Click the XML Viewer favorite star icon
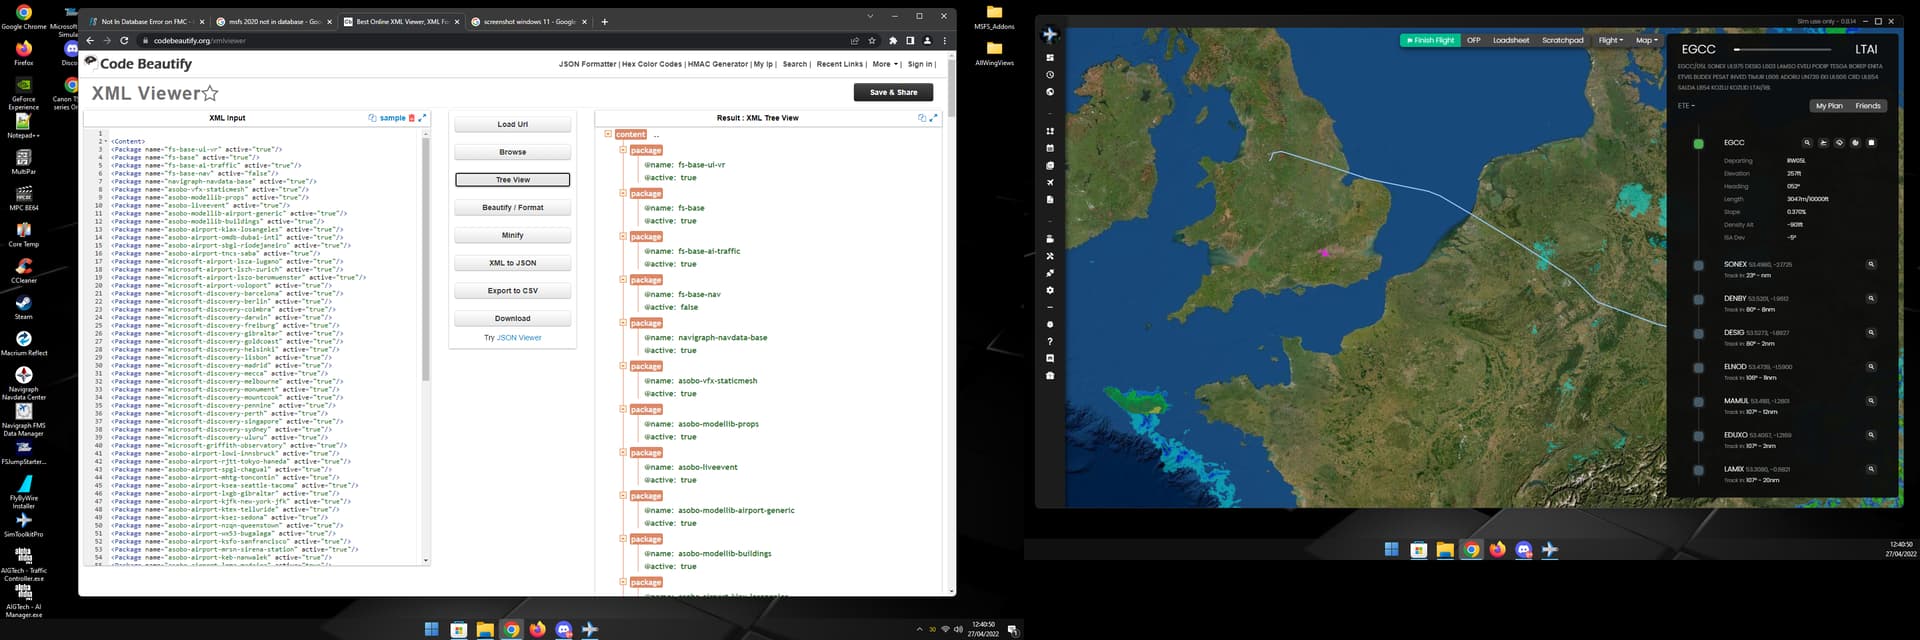This screenshot has width=1920, height=640. click(x=210, y=93)
